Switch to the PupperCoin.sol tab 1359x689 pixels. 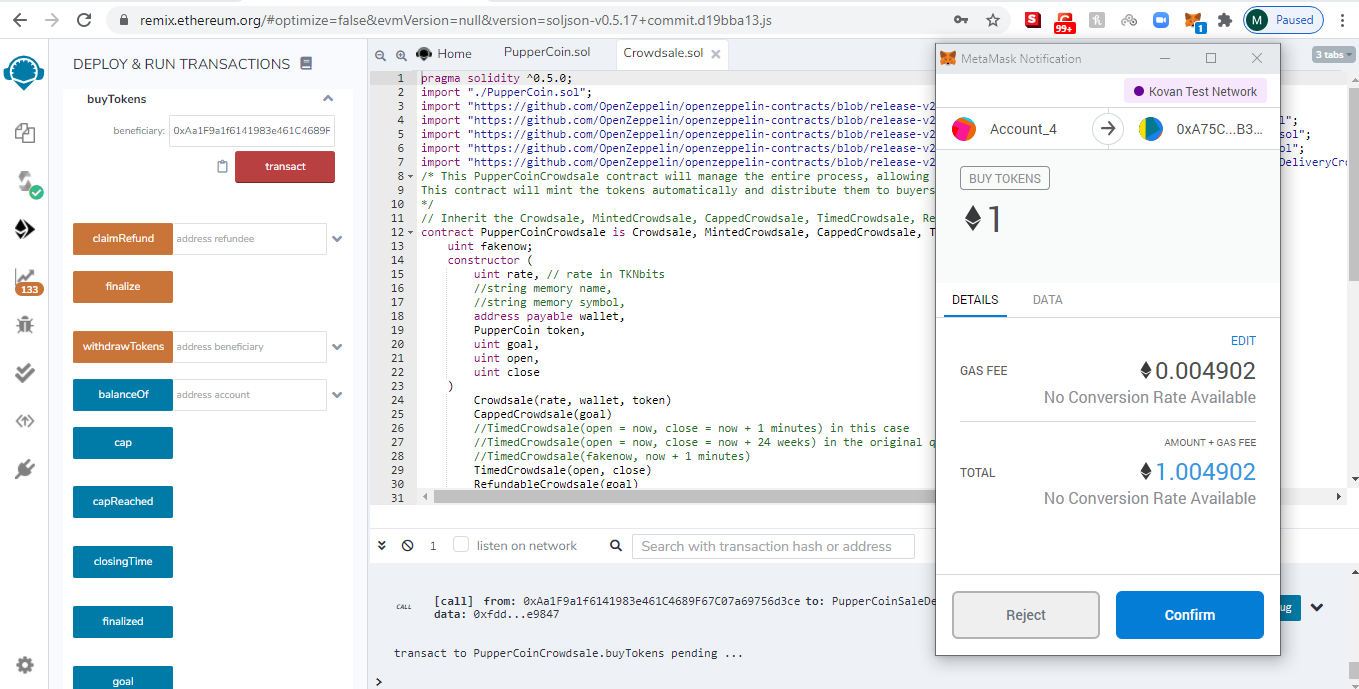[546, 53]
